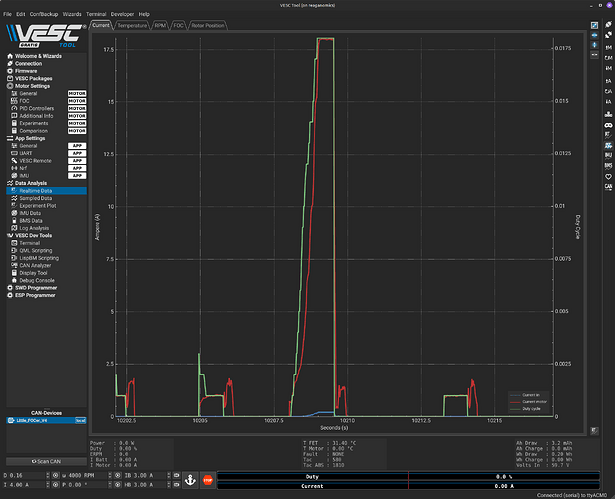
Task: Read motor configuration (down-arrow M icon)
Action: pyautogui.click(x=608, y=47)
